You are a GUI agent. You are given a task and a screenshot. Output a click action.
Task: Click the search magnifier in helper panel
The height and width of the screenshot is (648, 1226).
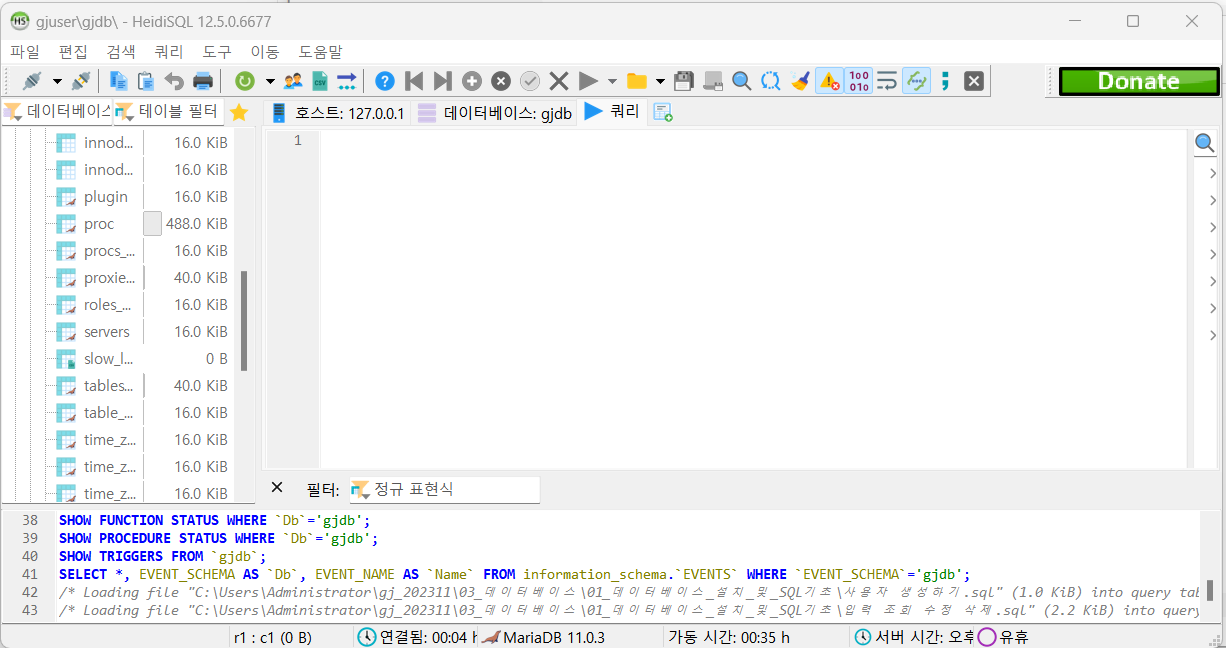[1205, 145]
